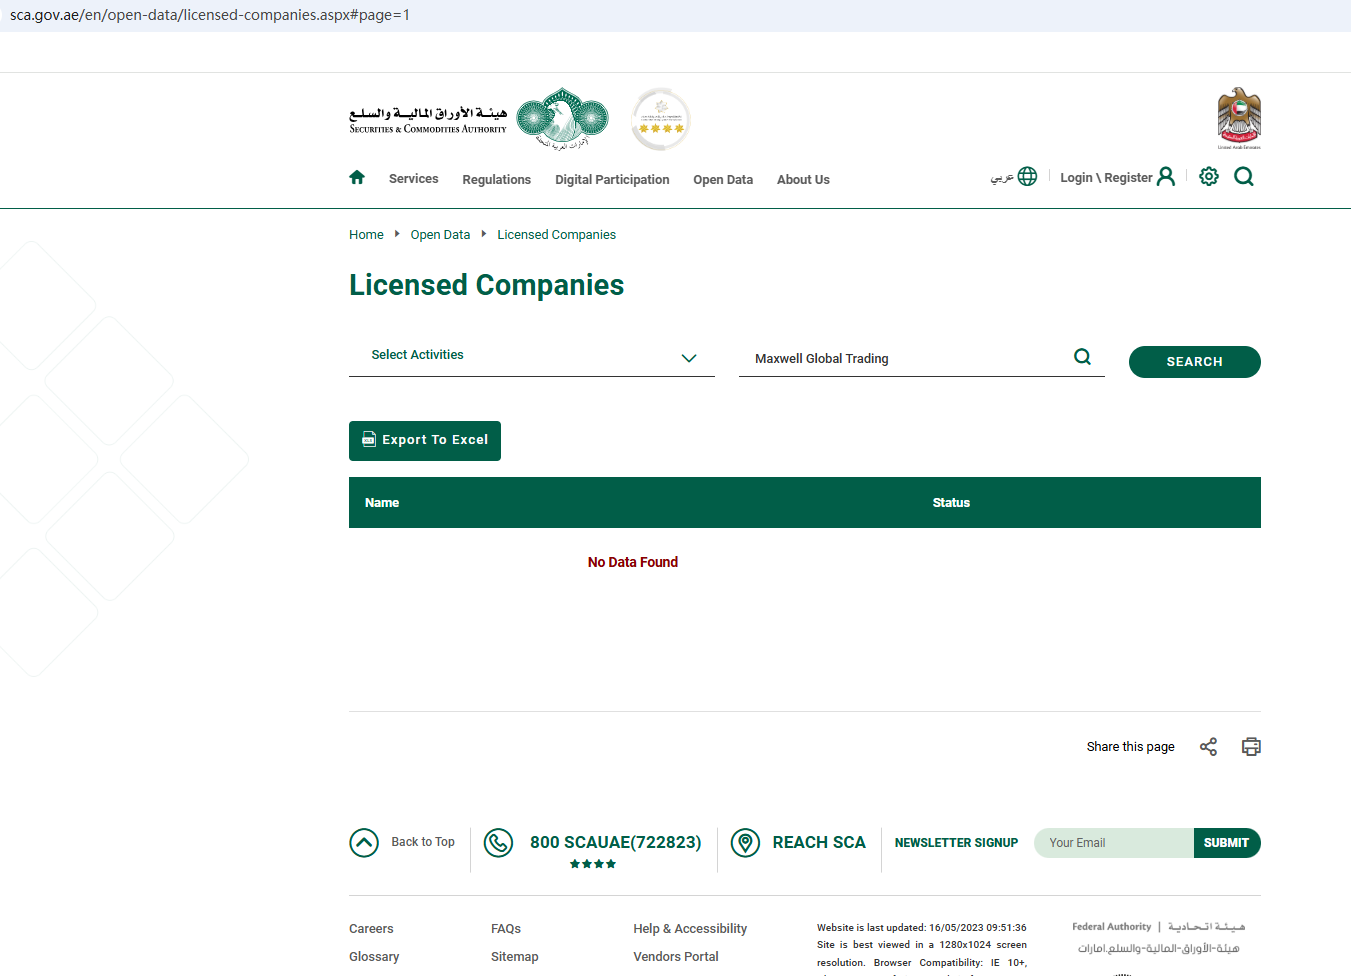Click the NEWSLETTER SIGNUP label

coord(956,843)
